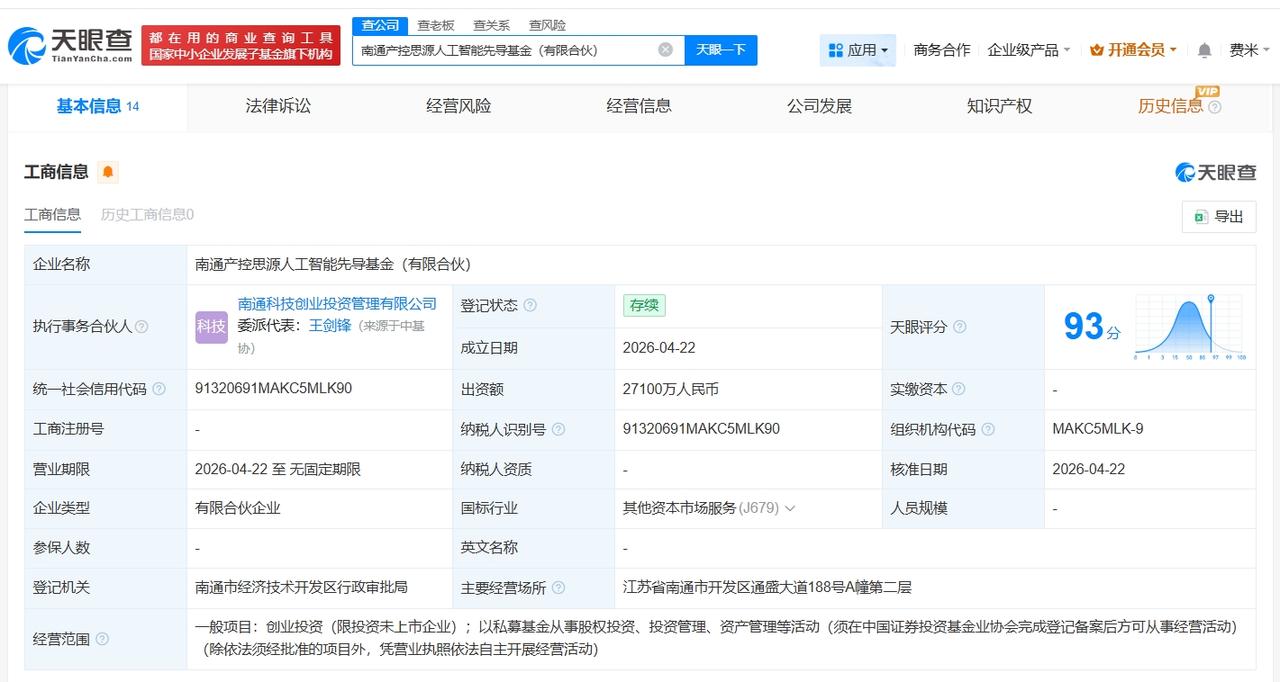Open the 开通会员 dropdown menu
Screen dimensions: 1280x682
point(1133,48)
